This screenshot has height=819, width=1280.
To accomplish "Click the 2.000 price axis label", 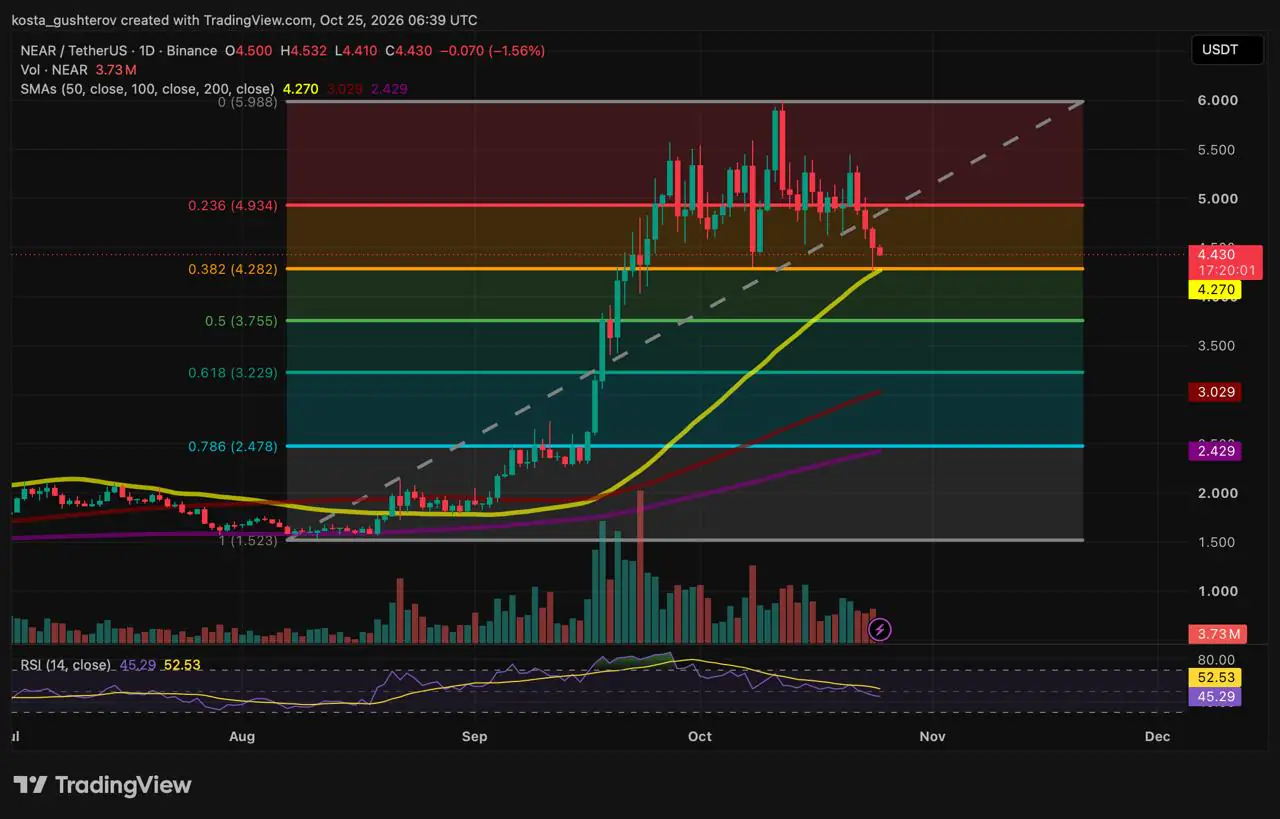I will 1217,493.
